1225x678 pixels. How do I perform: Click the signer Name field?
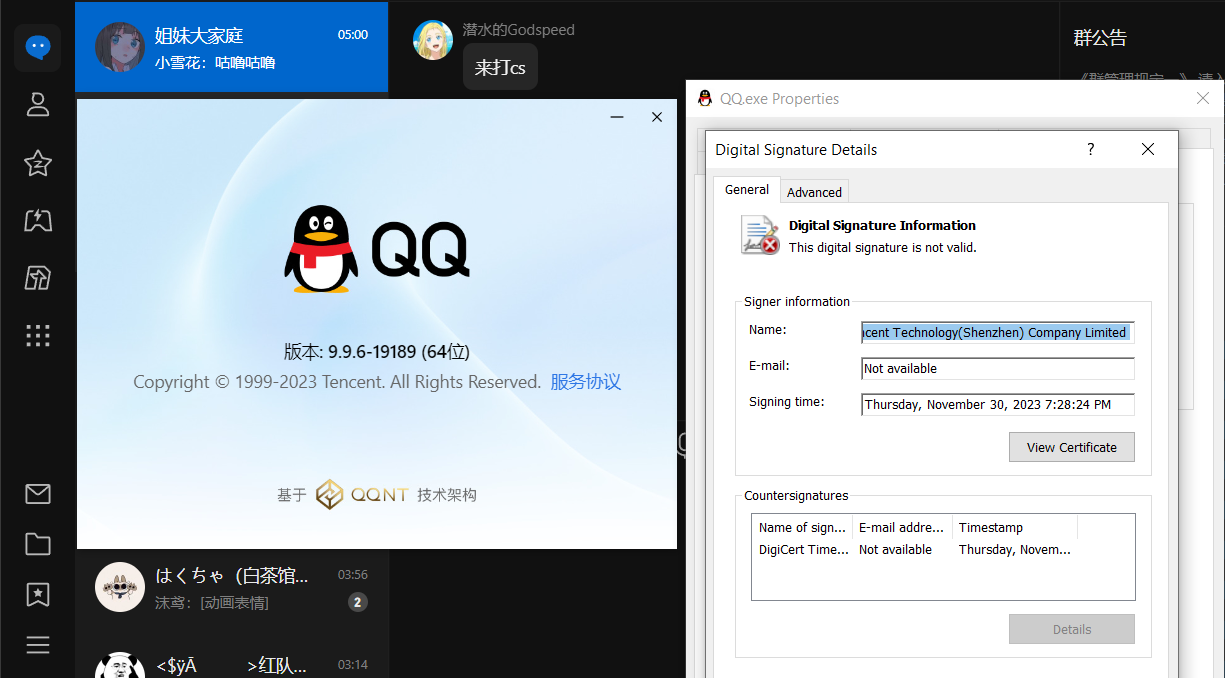tap(998, 333)
